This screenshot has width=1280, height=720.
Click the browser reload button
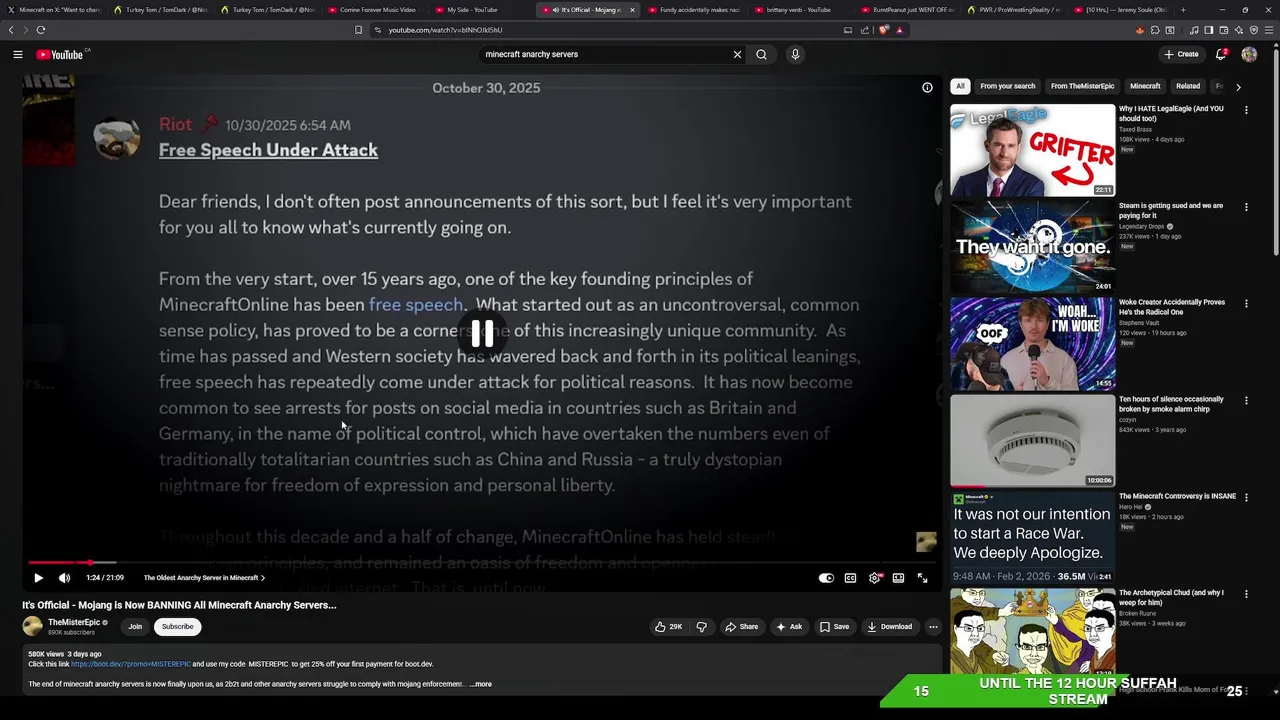pyautogui.click(x=40, y=30)
